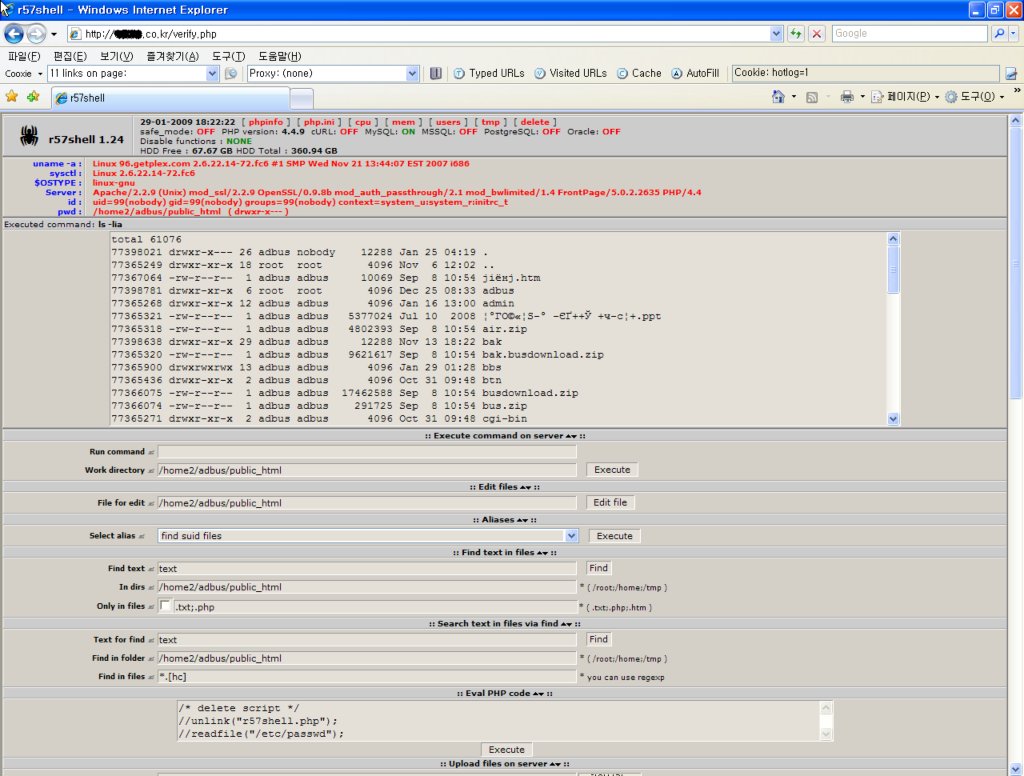Click the mem link
The image size is (1024, 776).
click(403, 122)
